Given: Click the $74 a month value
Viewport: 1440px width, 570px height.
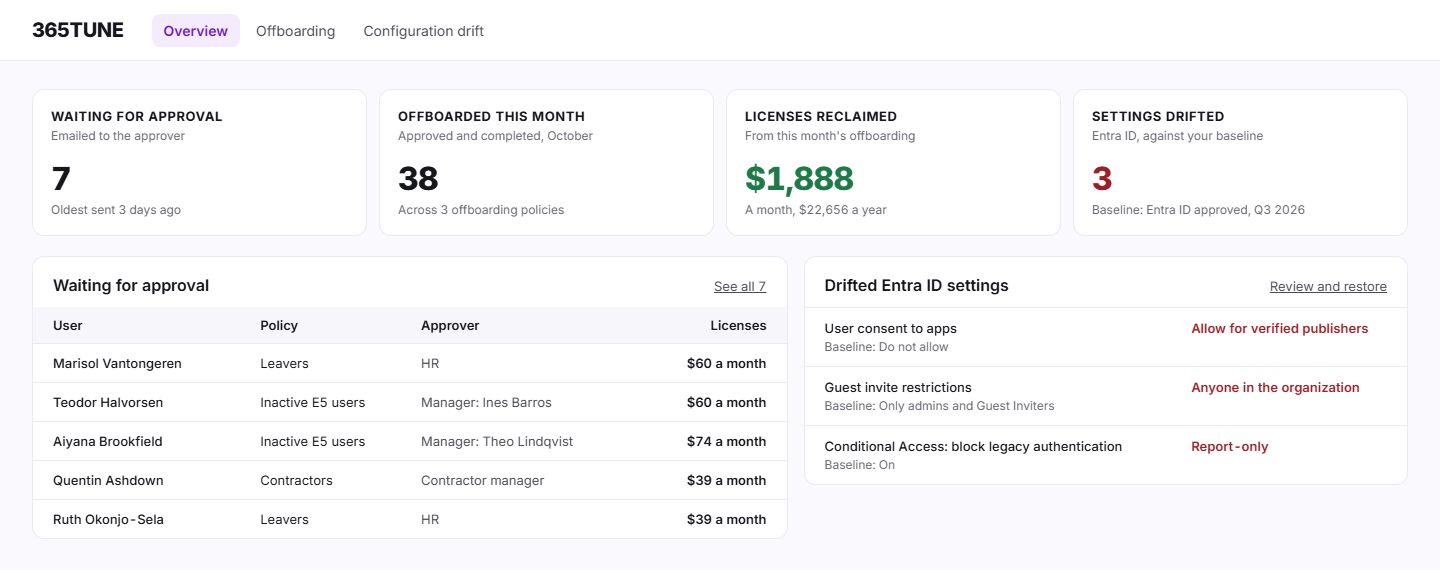Looking at the screenshot, I should (726, 442).
